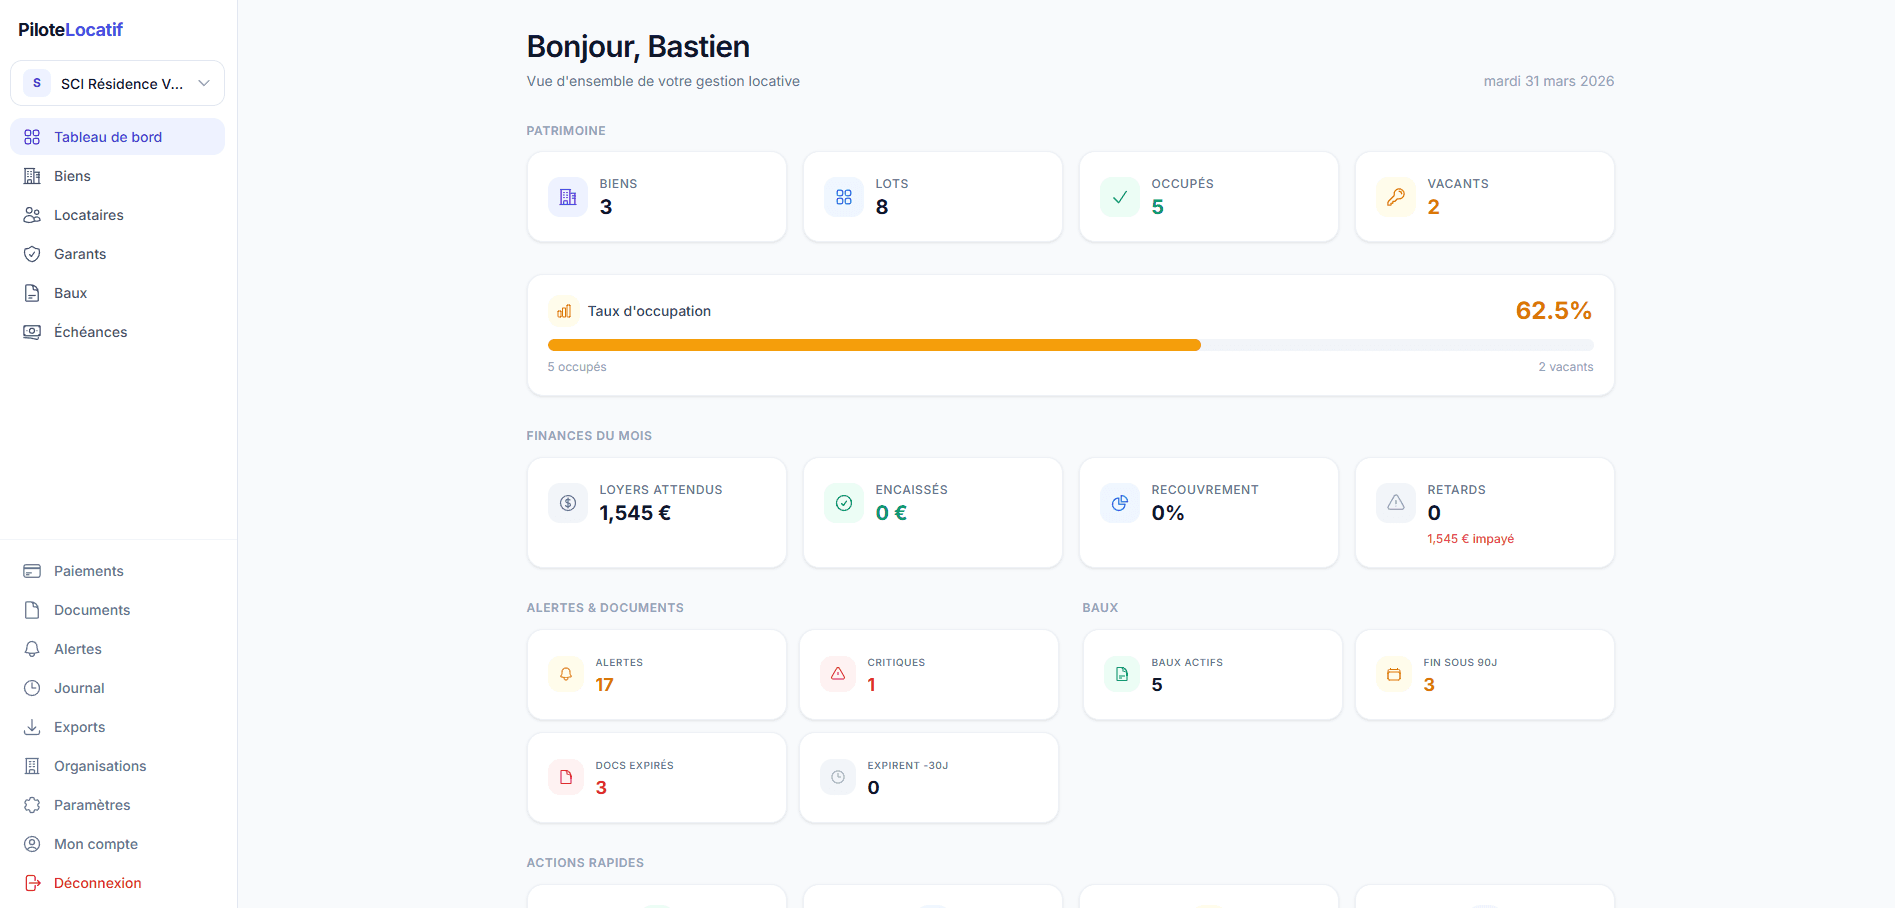Open Paramètres from the sidebar
The image size is (1895, 908).
tap(91, 804)
